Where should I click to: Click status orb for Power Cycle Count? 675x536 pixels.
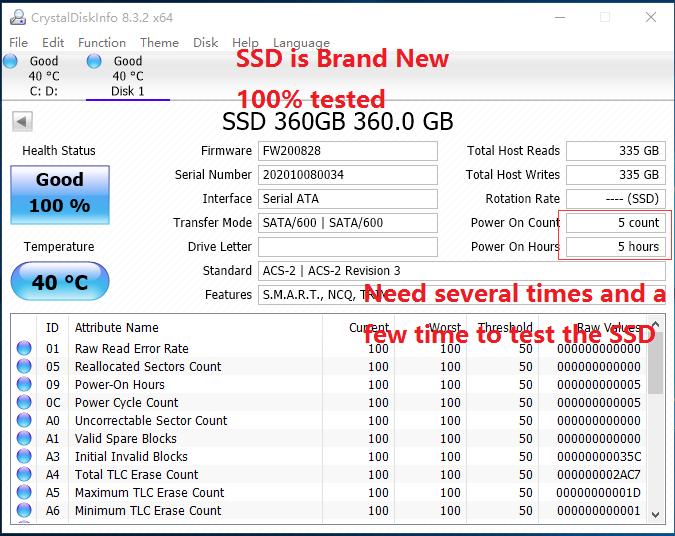(x=24, y=402)
